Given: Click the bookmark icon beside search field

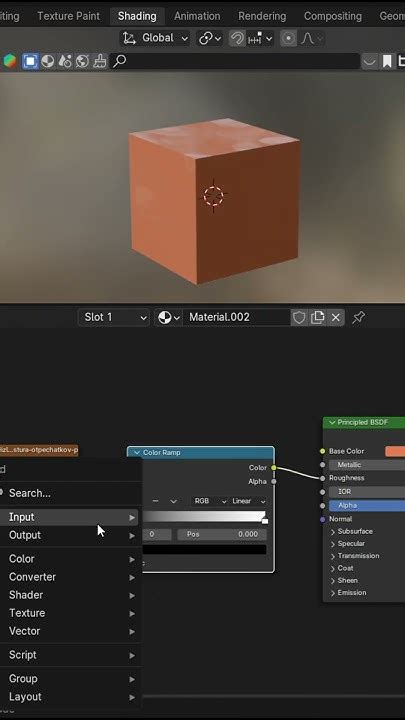Looking at the screenshot, I should pos(387,61).
